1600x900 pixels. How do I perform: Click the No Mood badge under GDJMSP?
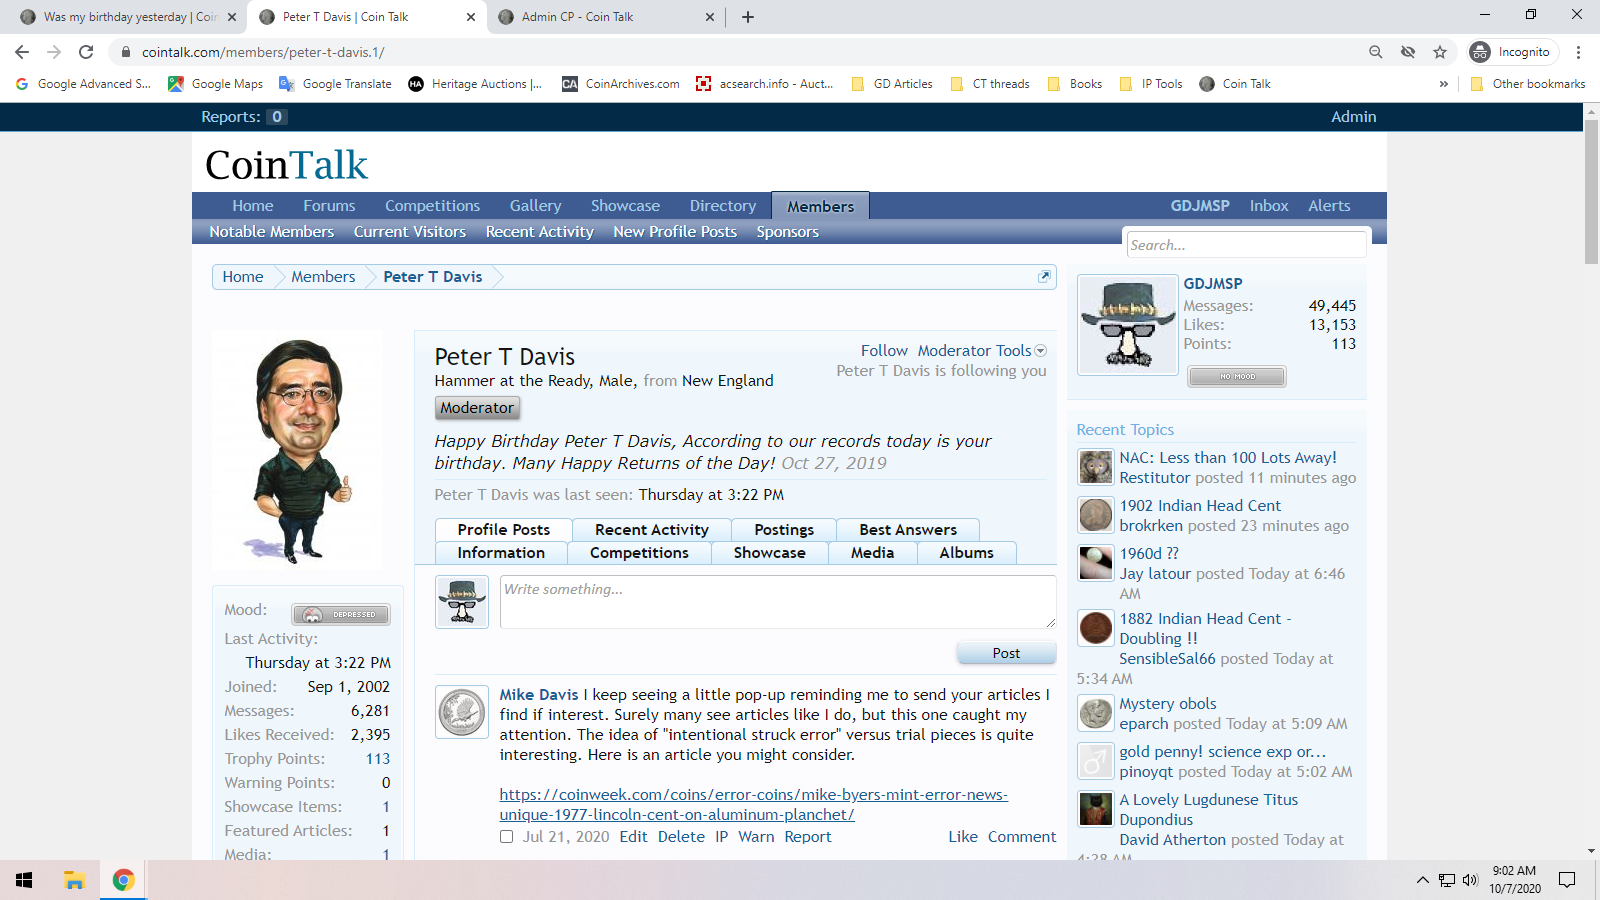point(1236,377)
